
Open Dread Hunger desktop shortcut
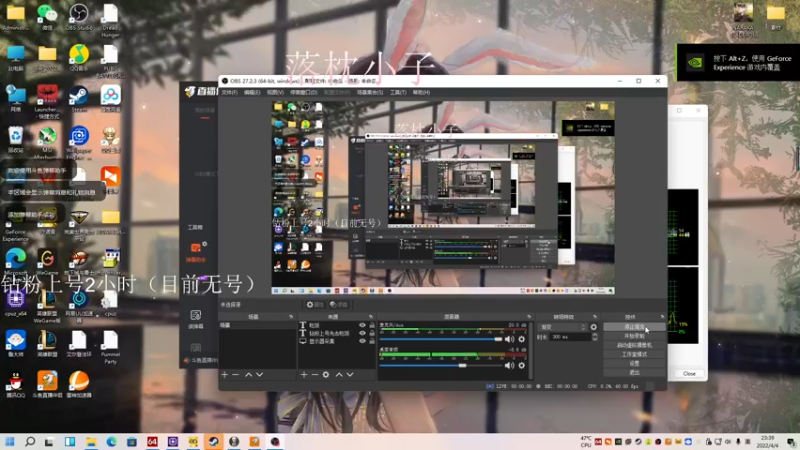click(110, 20)
